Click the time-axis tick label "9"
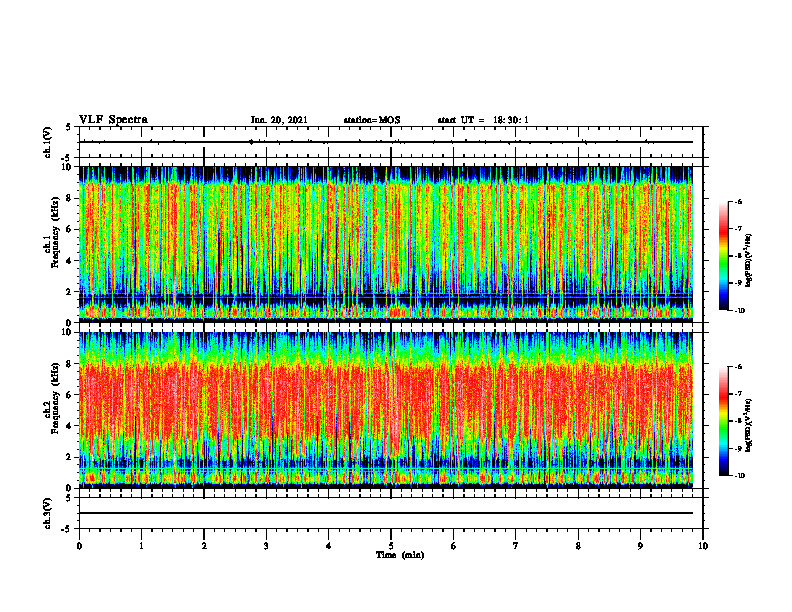This screenshot has width=792, height=612. click(x=640, y=546)
